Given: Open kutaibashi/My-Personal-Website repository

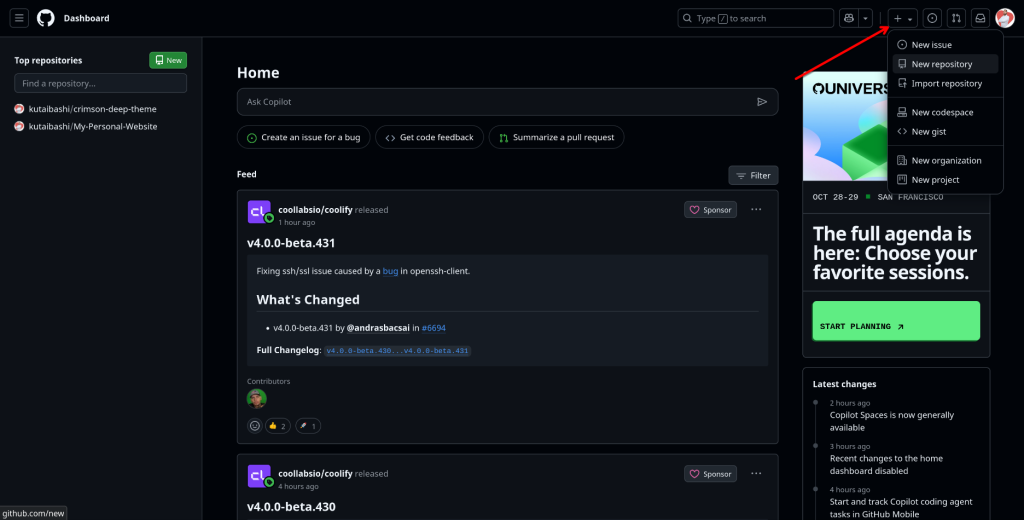Looking at the screenshot, I should pos(93,127).
